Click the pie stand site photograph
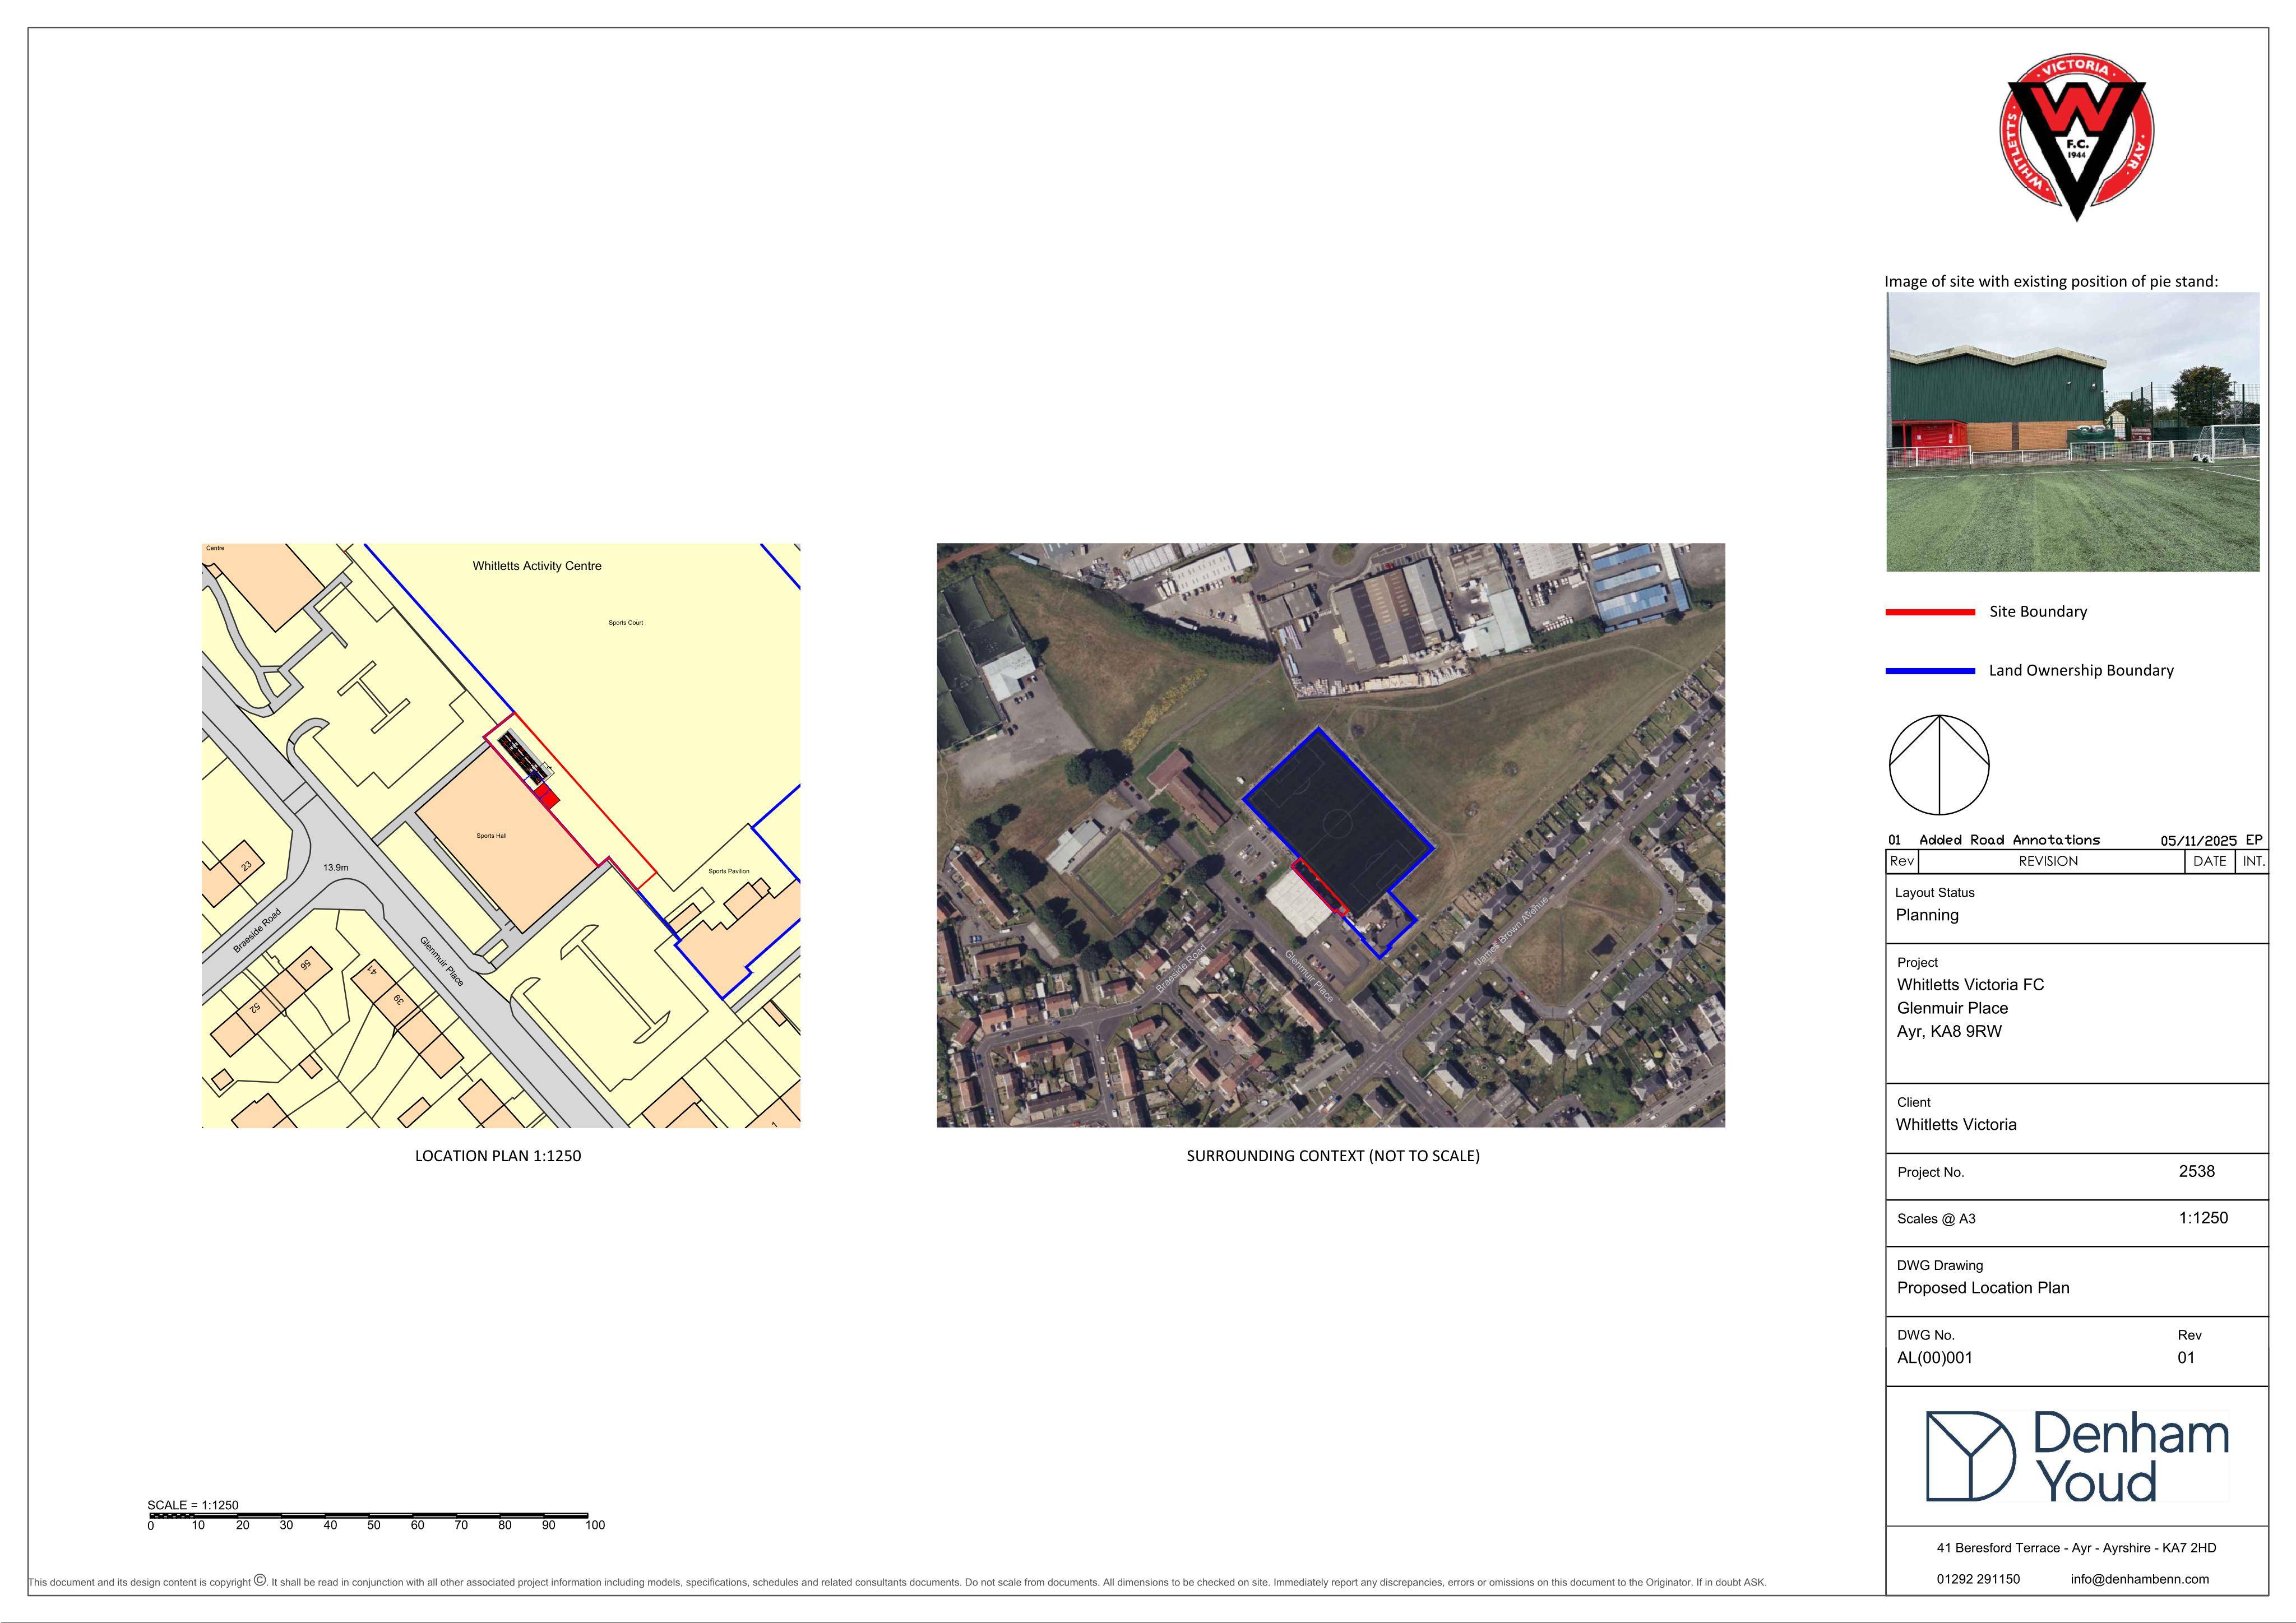 (2072, 432)
